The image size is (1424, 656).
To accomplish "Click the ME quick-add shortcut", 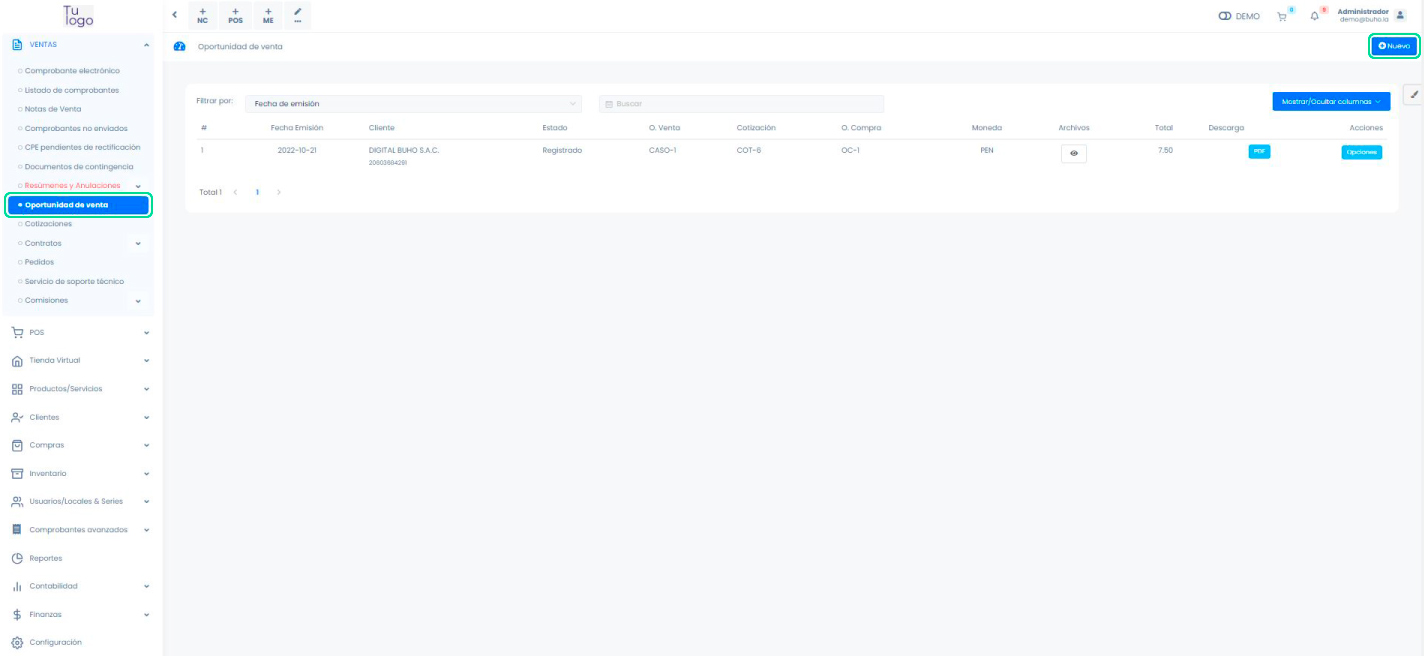I will pos(268,15).
